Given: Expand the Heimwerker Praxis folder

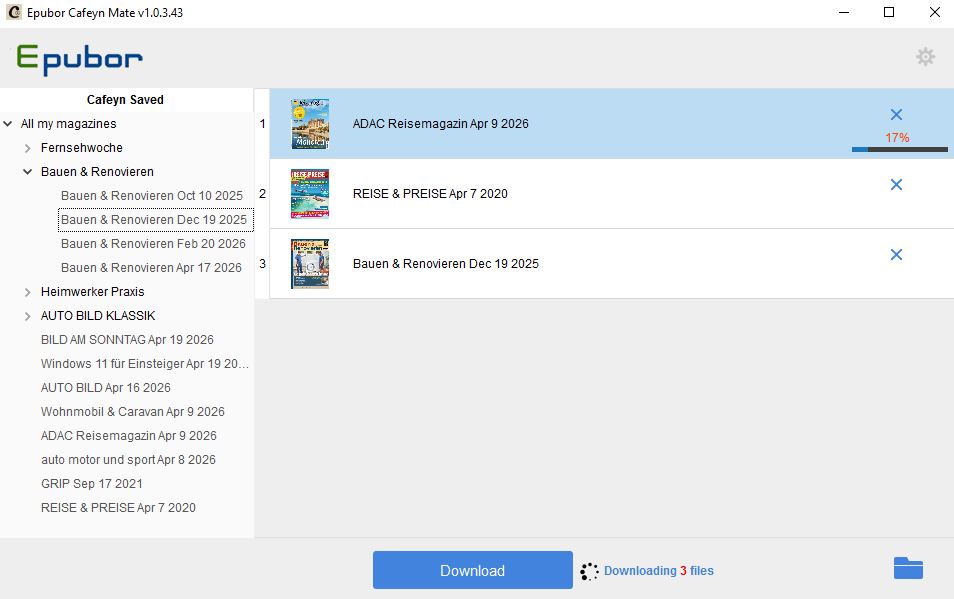Looking at the screenshot, I should 28,292.
